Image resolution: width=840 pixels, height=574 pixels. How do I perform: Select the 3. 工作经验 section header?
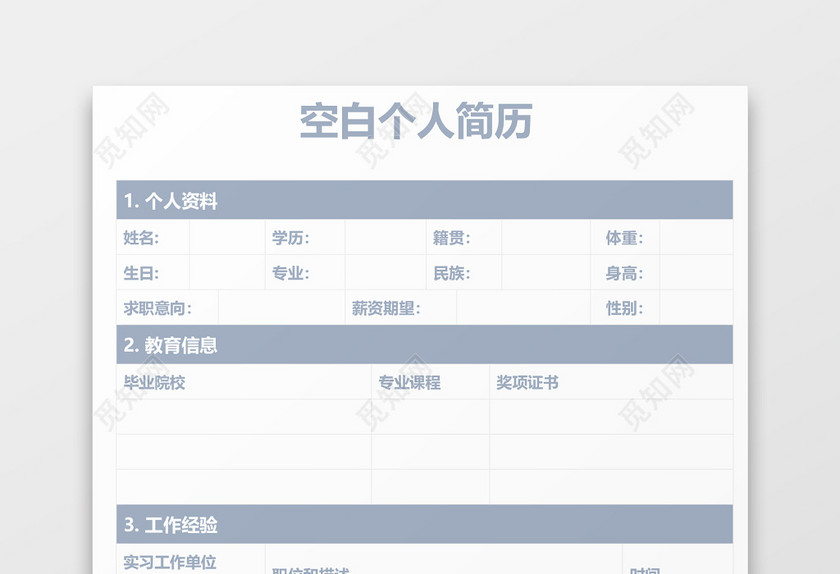(x=424, y=524)
